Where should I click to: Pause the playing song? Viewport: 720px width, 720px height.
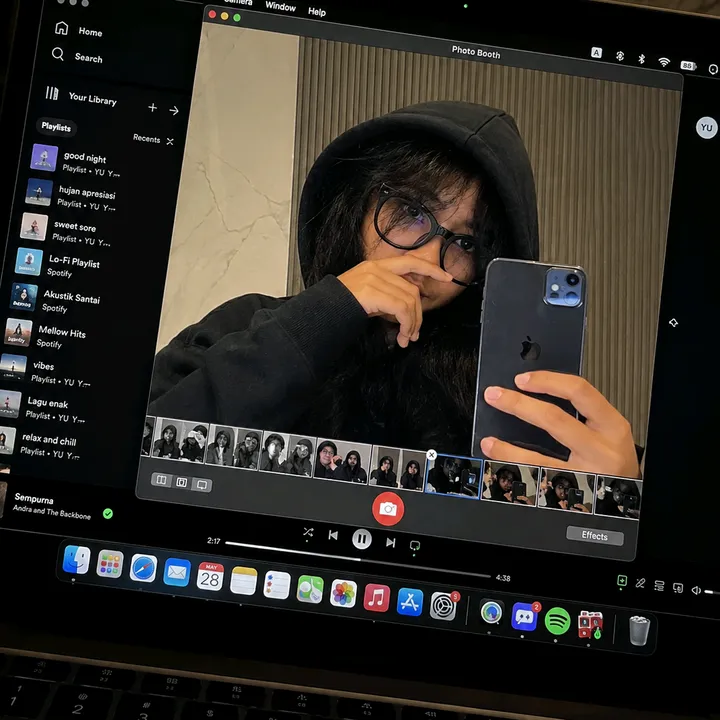(x=362, y=539)
